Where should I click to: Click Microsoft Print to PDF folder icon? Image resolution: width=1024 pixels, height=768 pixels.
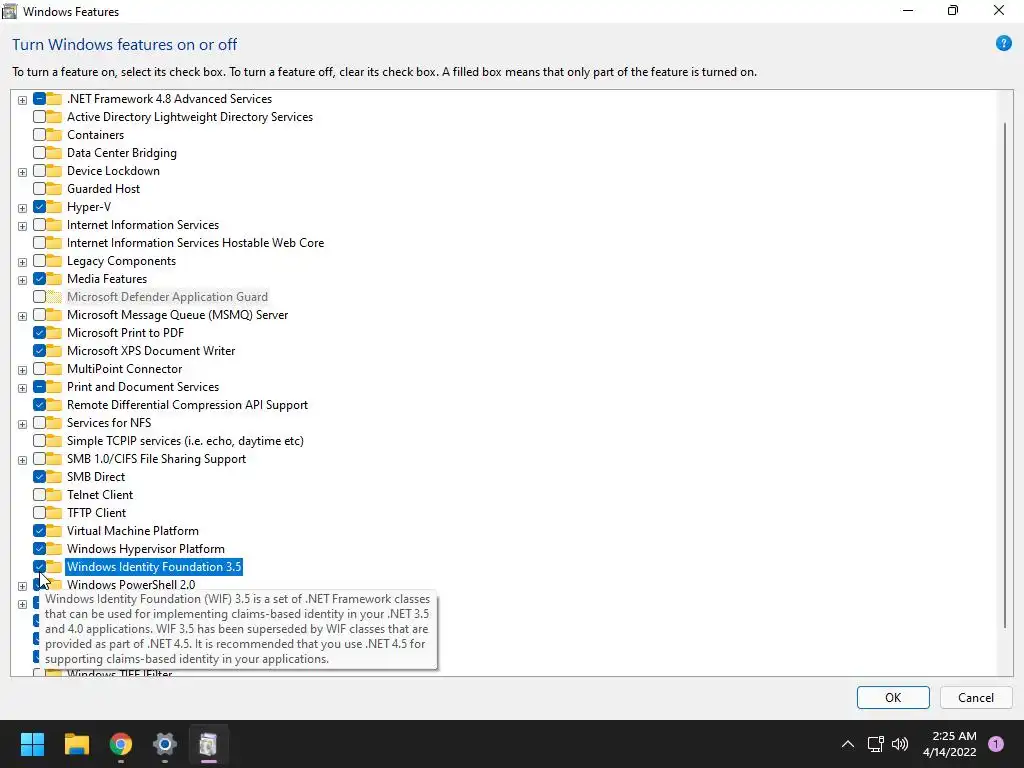54,333
